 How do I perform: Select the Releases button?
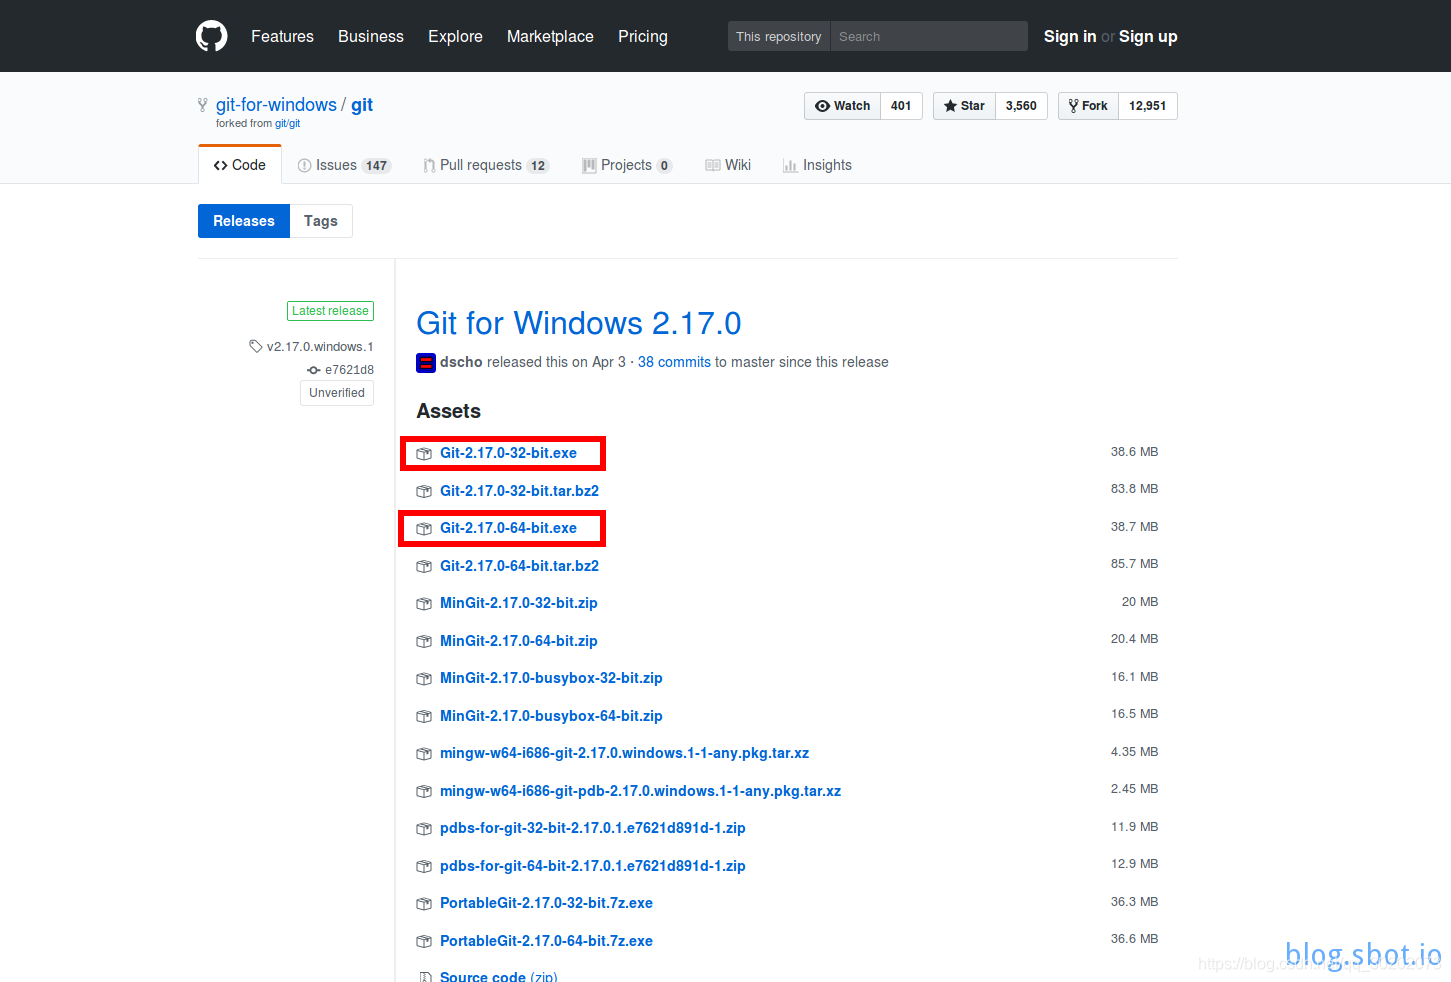point(244,221)
